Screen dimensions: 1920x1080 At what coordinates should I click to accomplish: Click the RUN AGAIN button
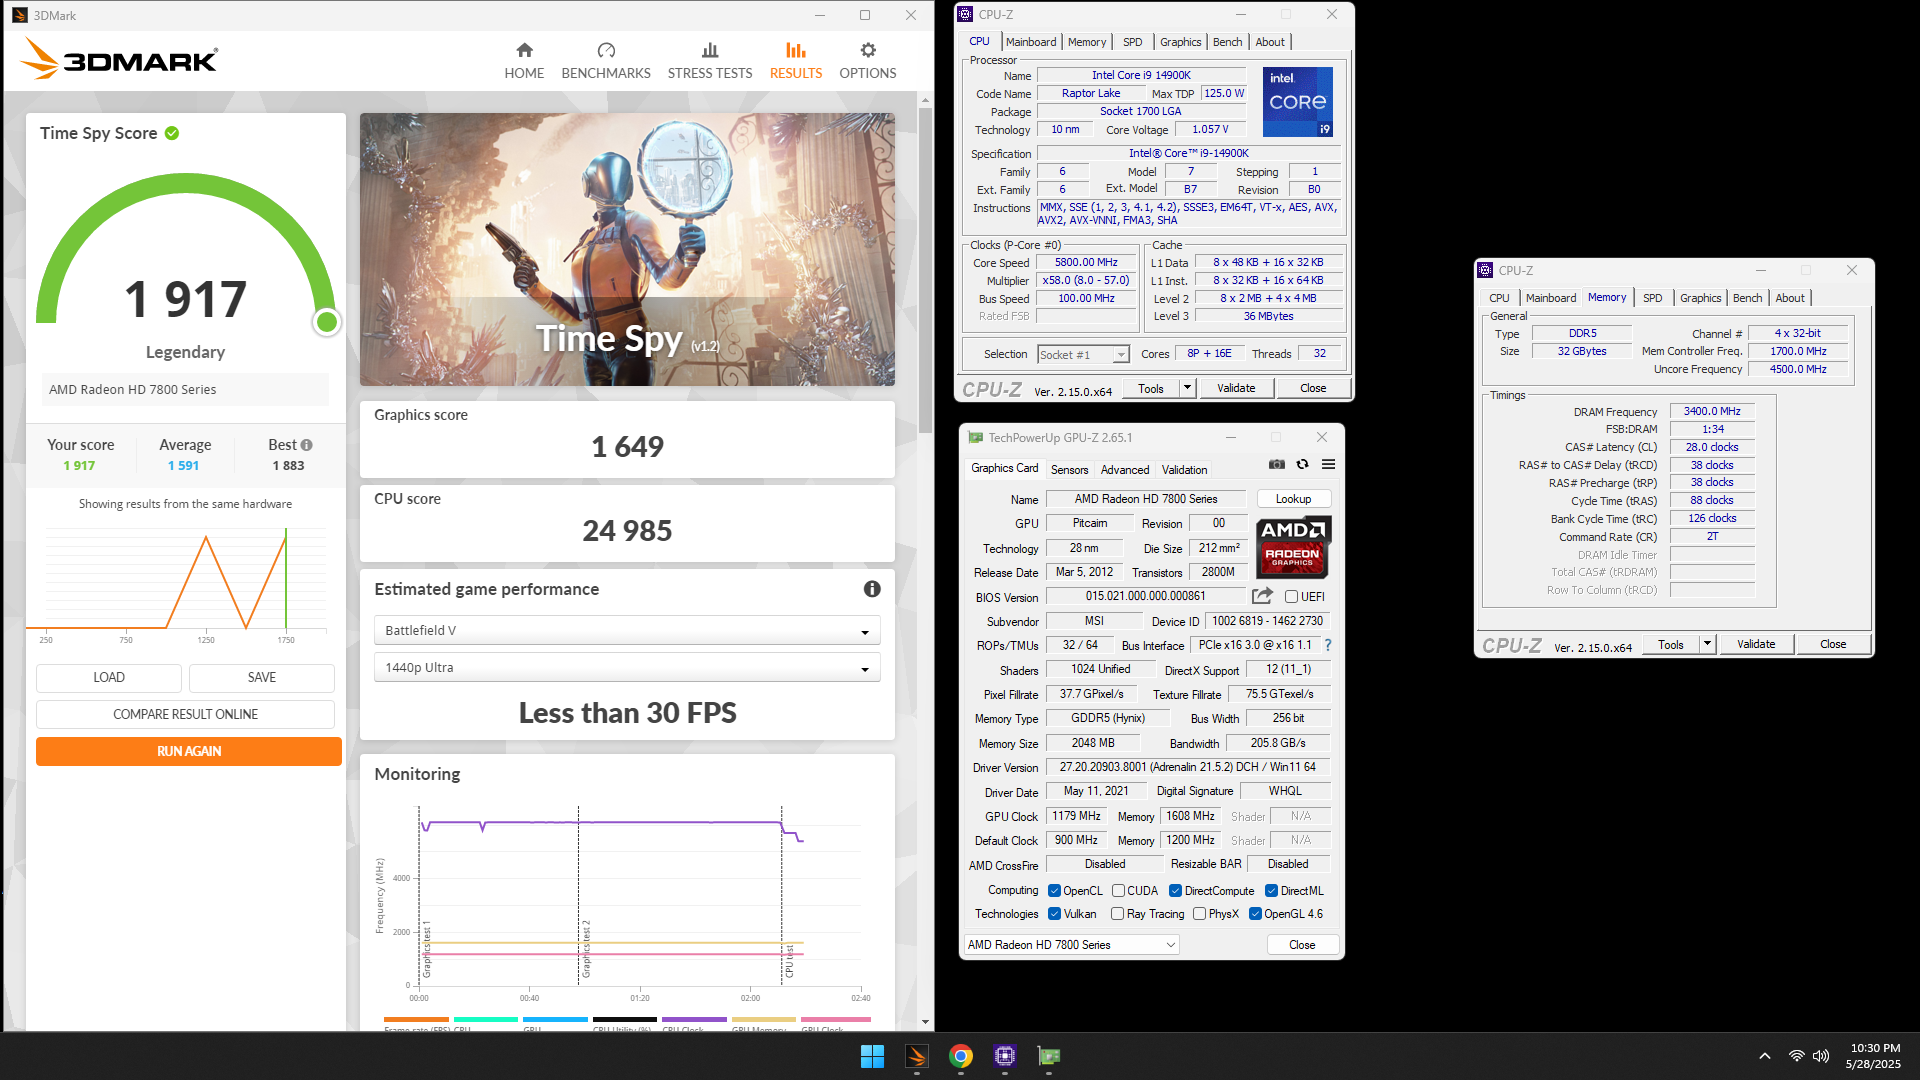coord(189,751)
